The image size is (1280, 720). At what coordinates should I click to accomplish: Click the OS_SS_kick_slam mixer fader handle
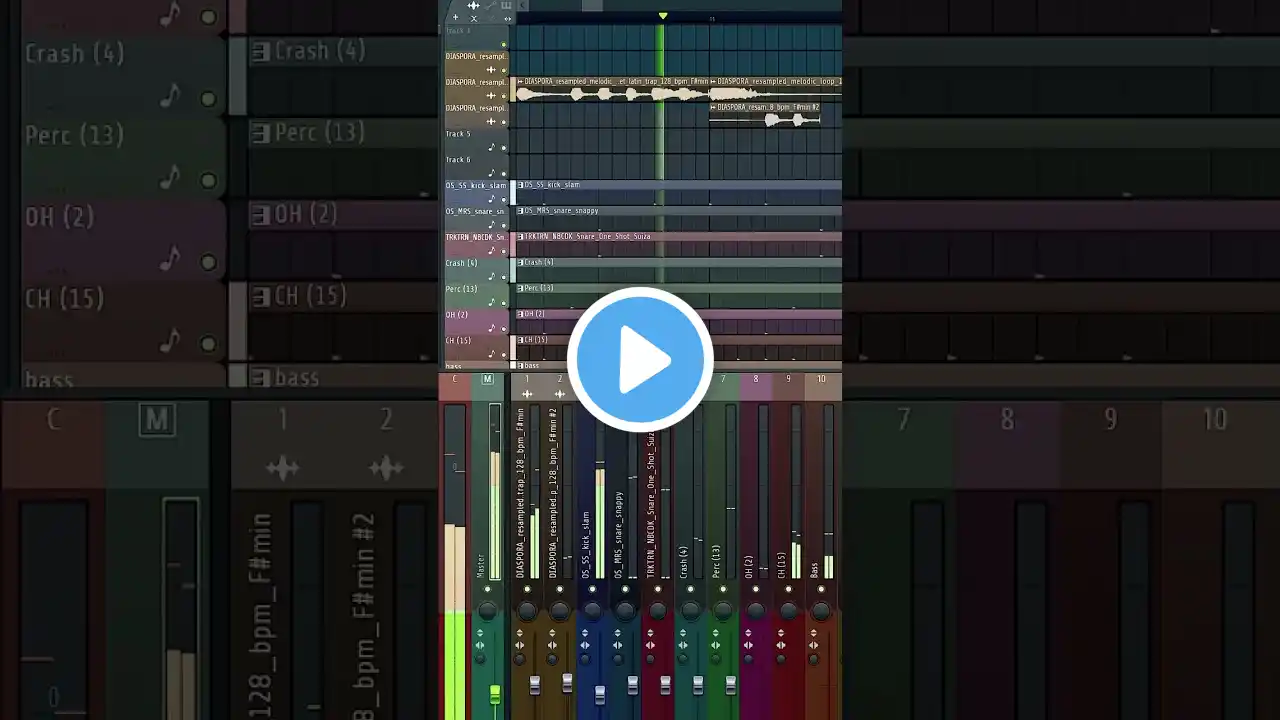point(600,694)
